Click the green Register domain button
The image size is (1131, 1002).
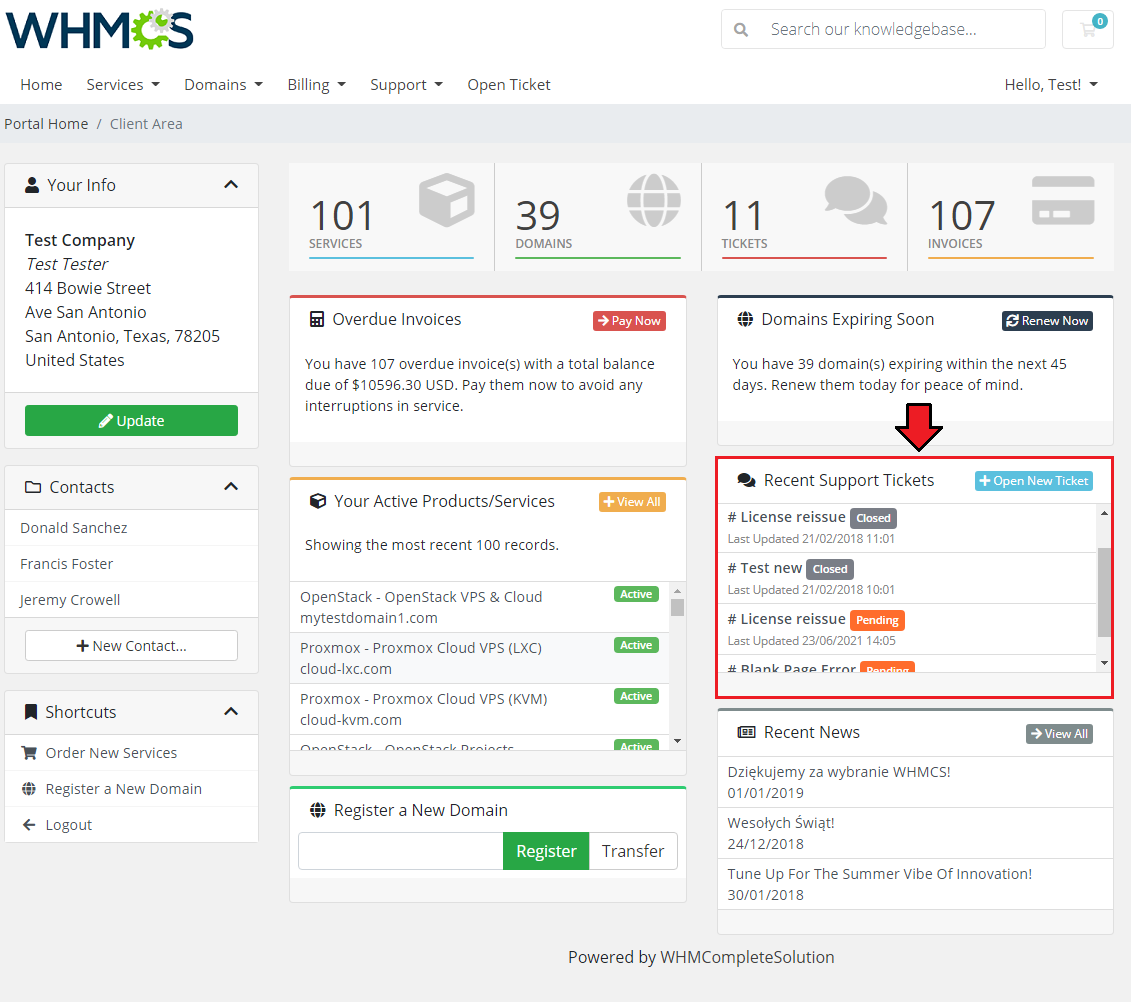coord(546,851)
